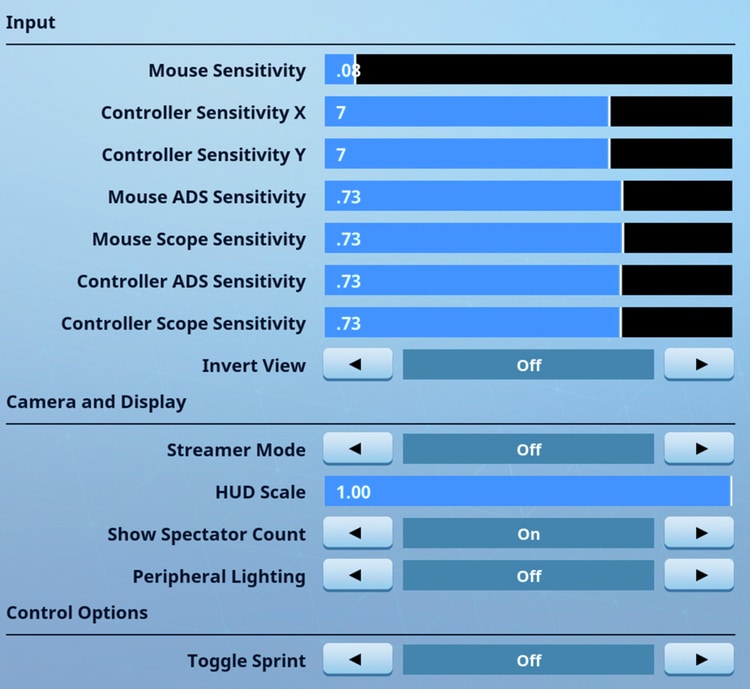
Task: Click the Controller Sensitivity Y slider bar
Action: 528,154
